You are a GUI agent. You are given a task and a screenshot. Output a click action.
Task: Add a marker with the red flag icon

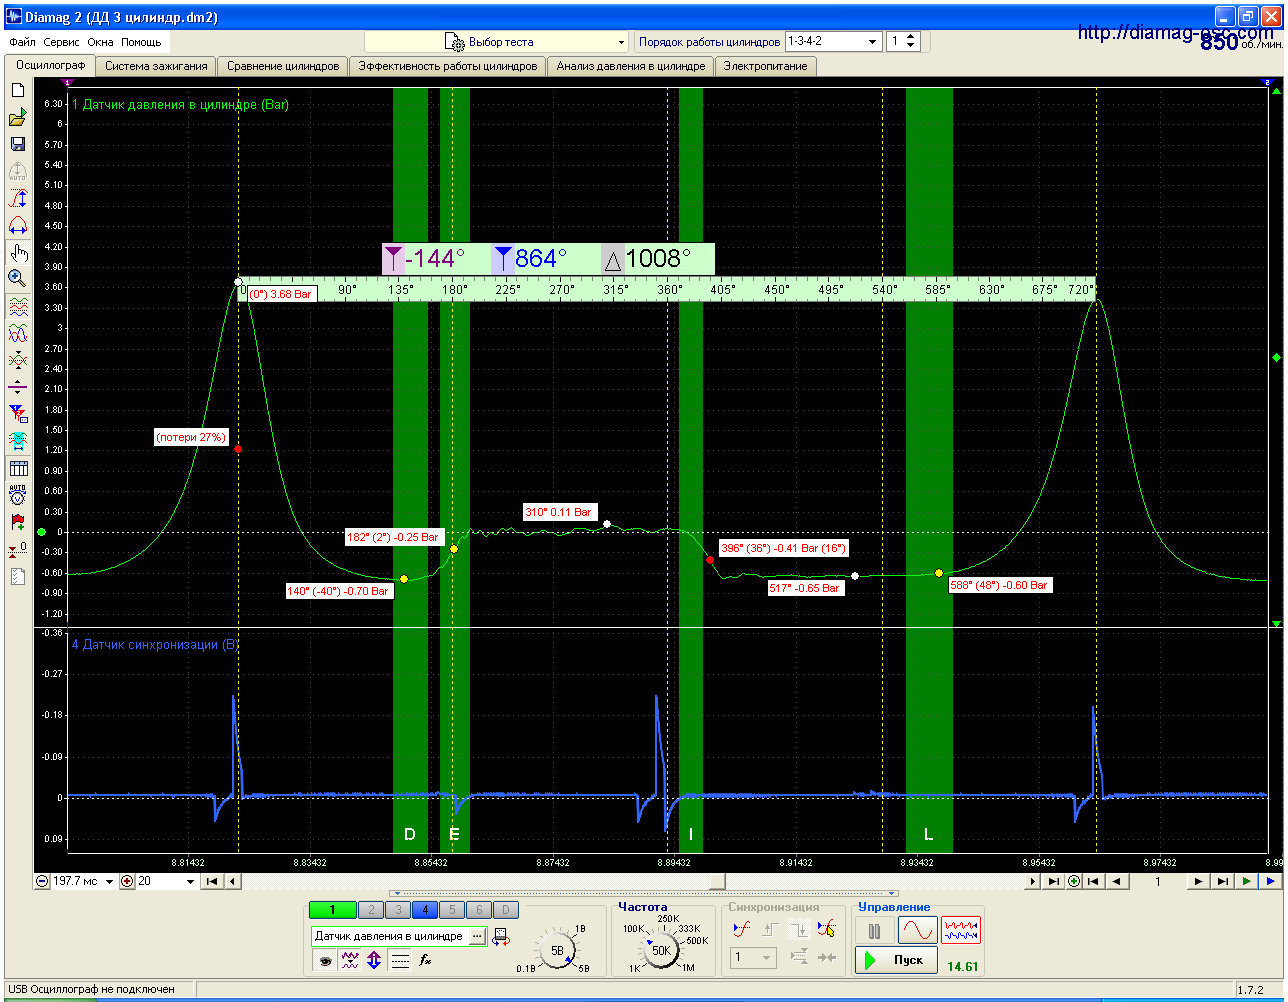pyautogui.click(x=17, y=521)
